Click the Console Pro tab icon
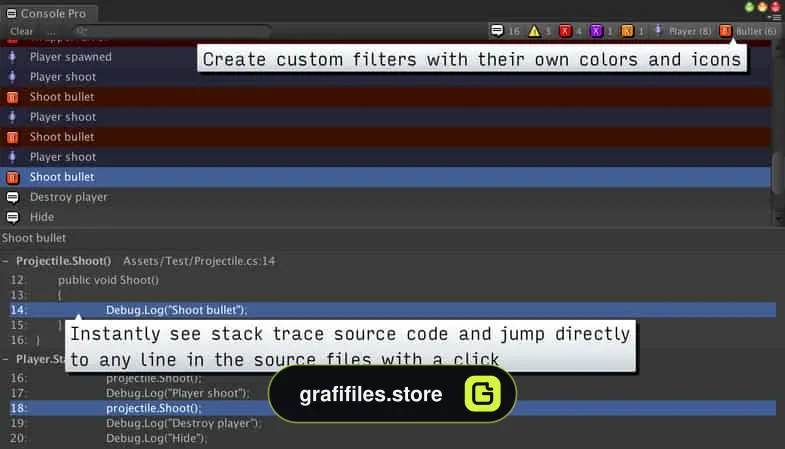The height and width of the screenshot is (449, 785). coord(12,14)
